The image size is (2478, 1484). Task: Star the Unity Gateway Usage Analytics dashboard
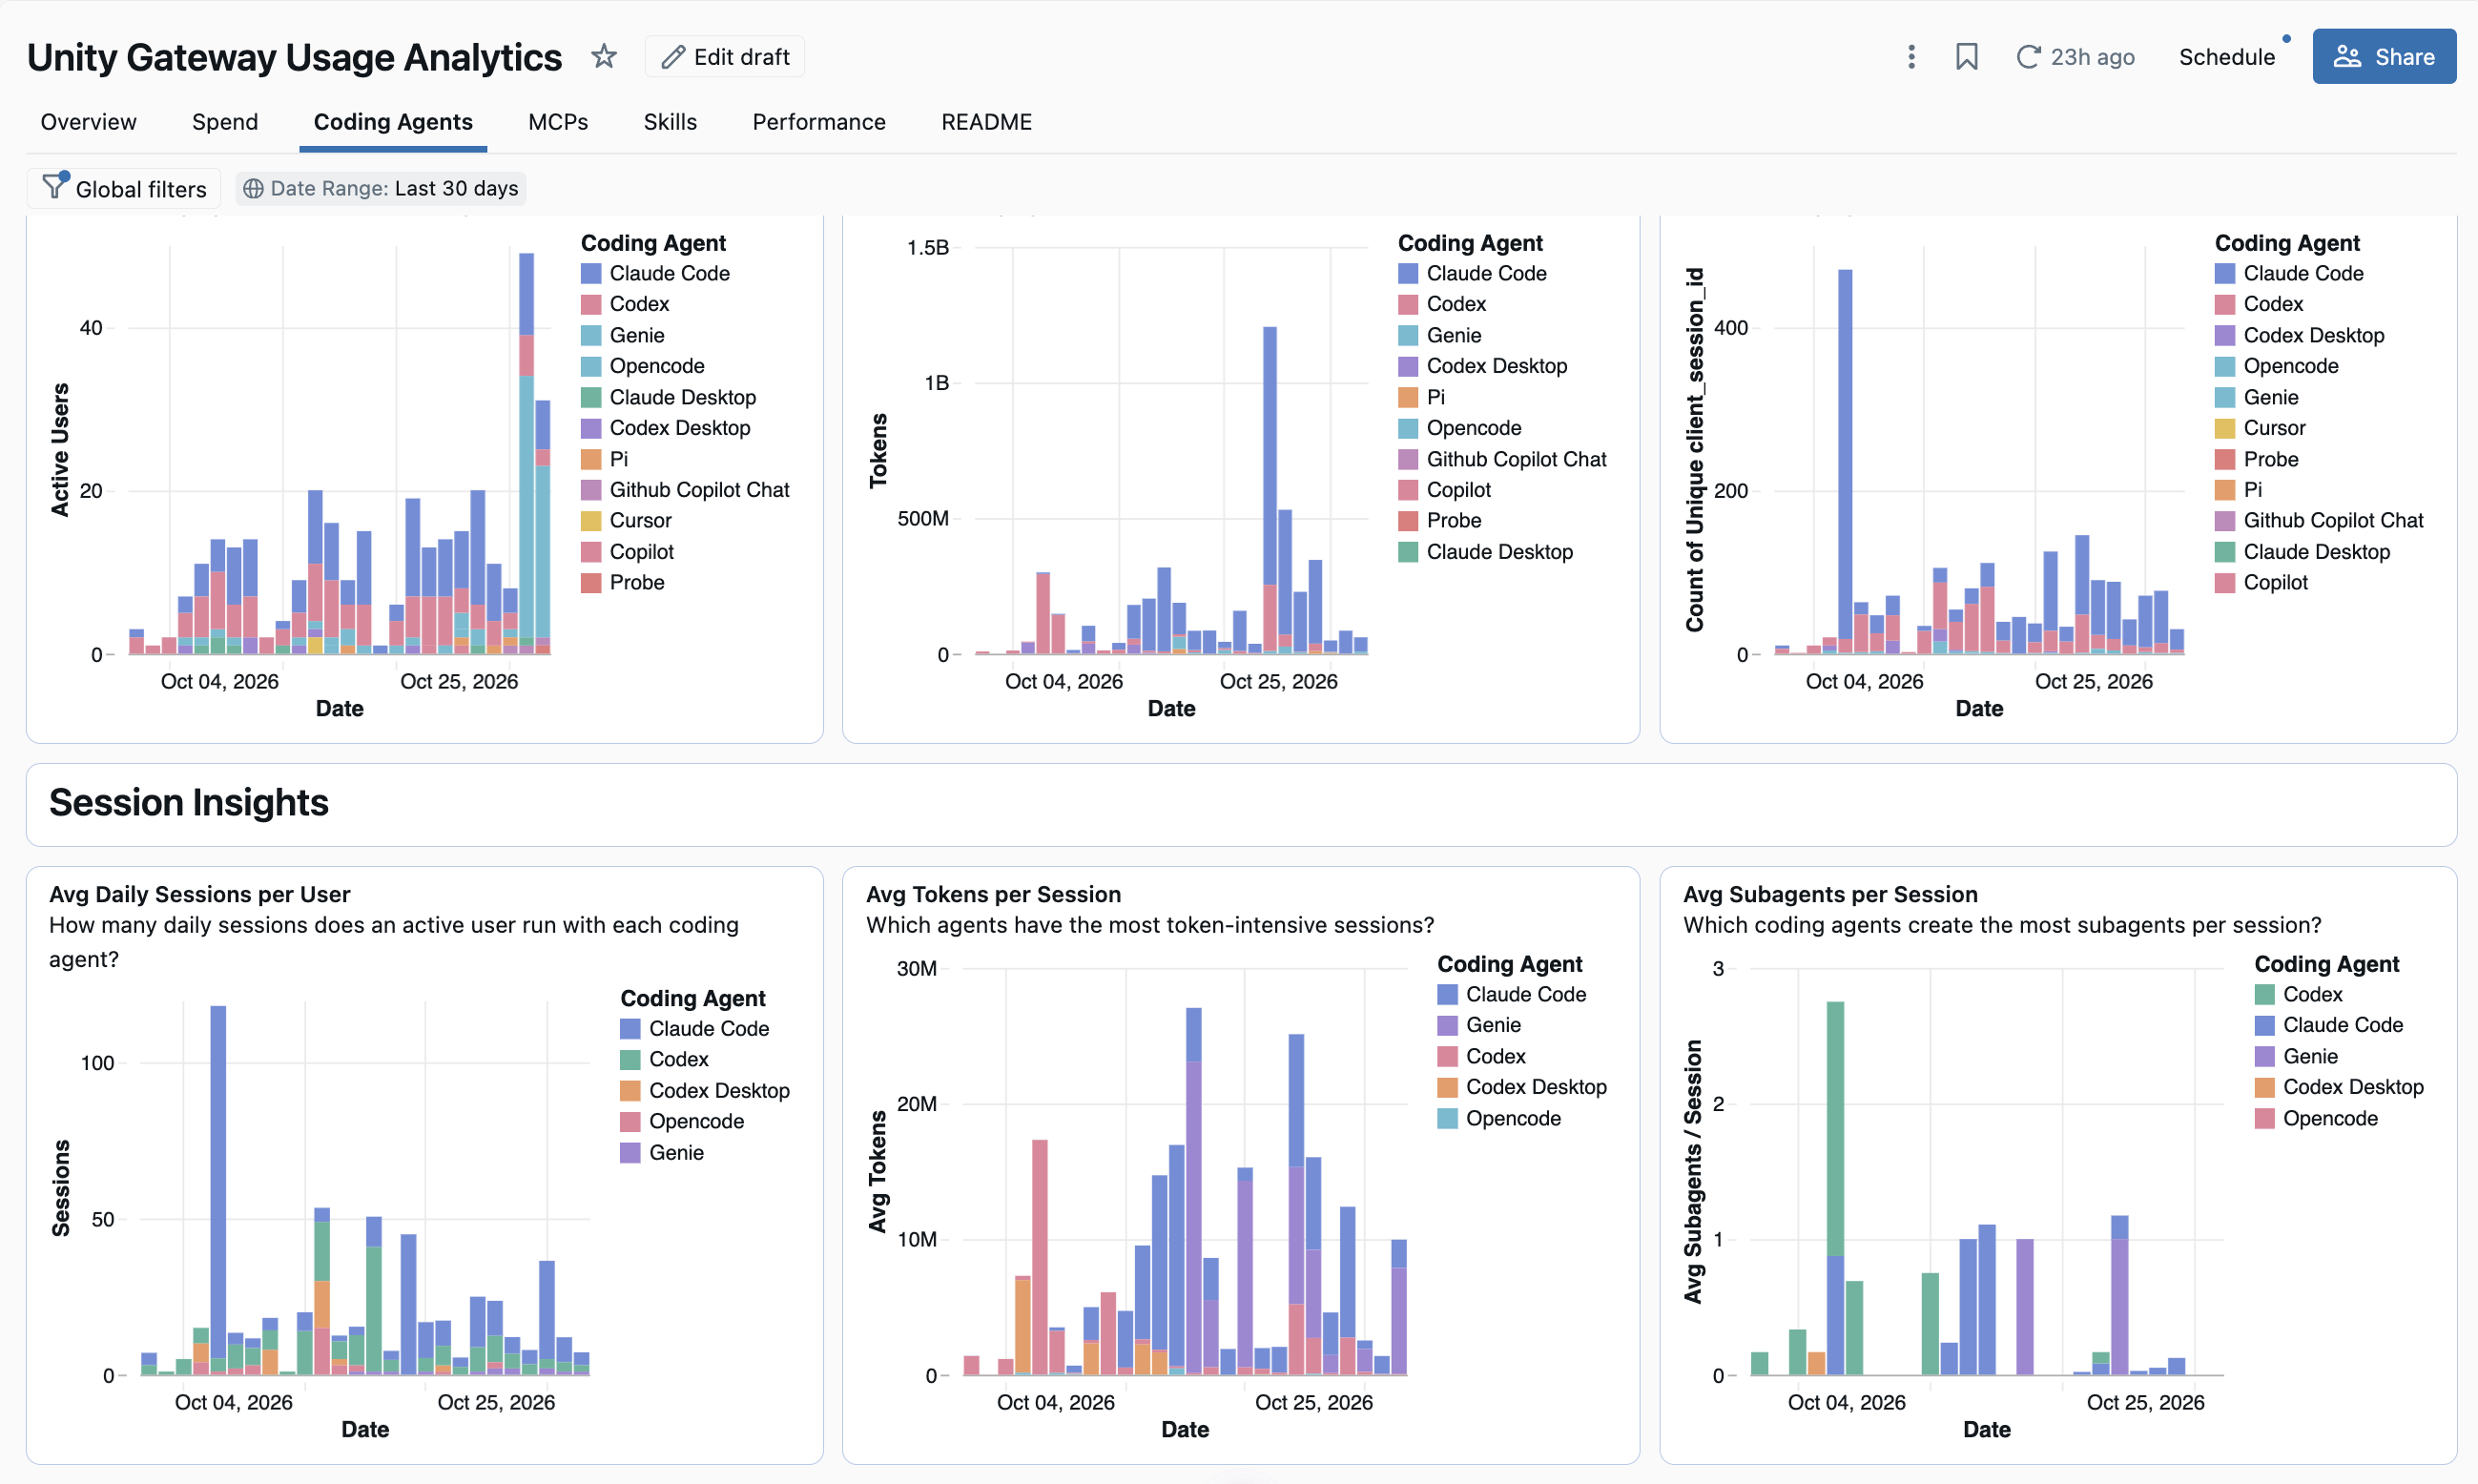pyautogui.click(x=603, y=57)
